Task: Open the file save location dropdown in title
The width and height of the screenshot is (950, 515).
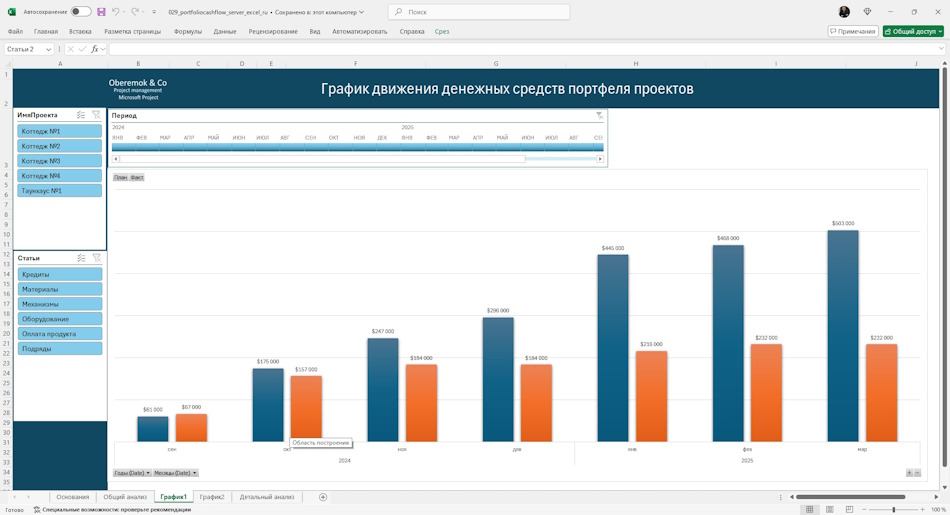Action: pyautogui.click(x=361, y=12)
